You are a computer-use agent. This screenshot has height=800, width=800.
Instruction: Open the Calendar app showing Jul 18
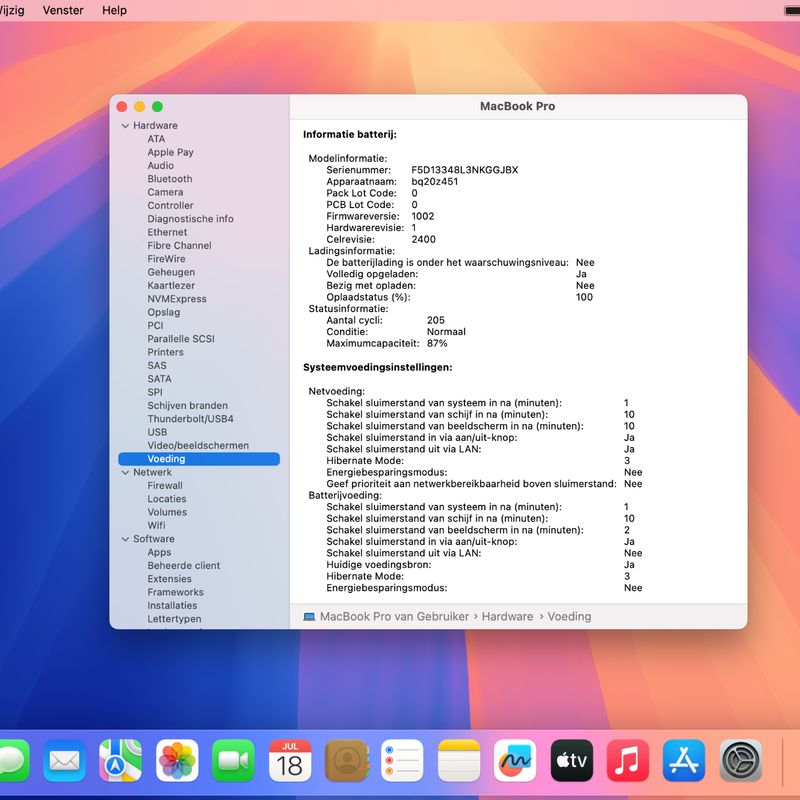coord(290,760)
